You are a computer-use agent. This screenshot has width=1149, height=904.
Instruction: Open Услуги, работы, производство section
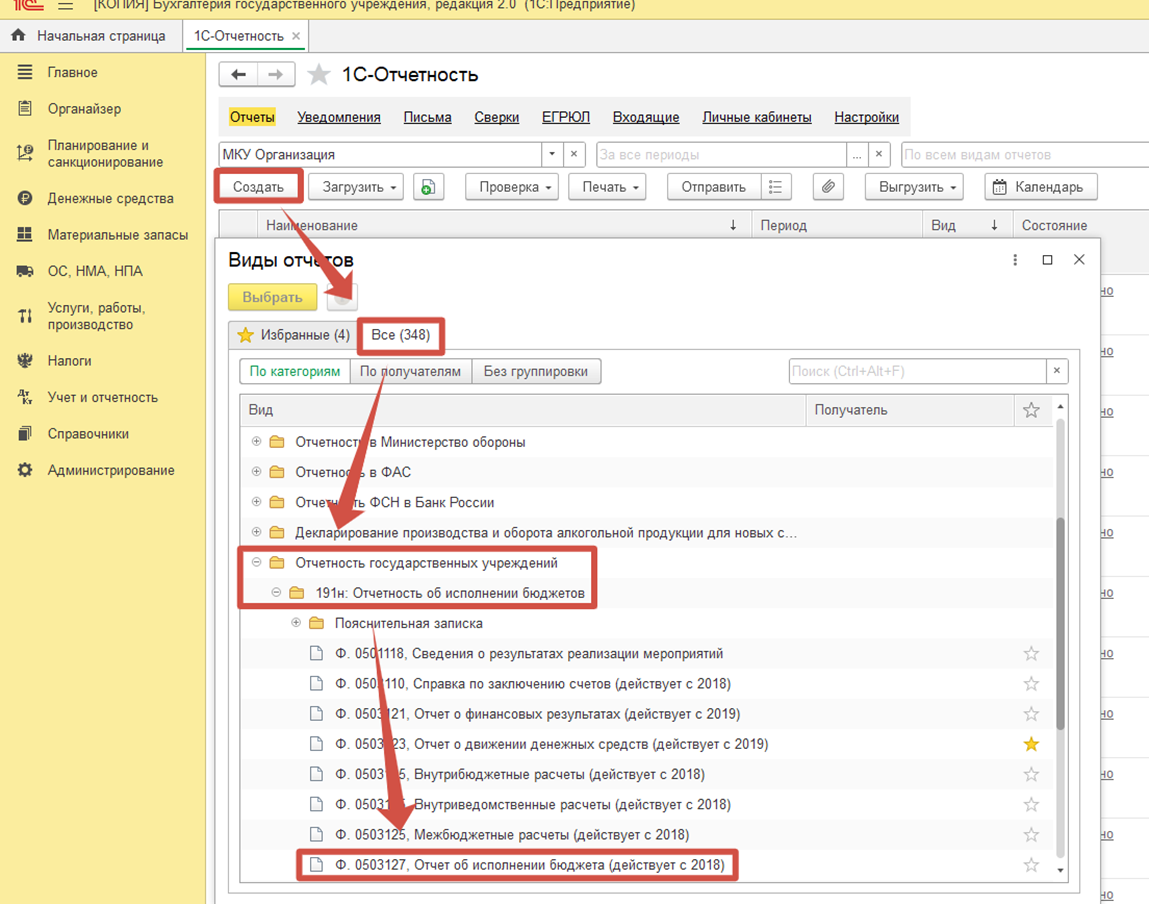96,316
